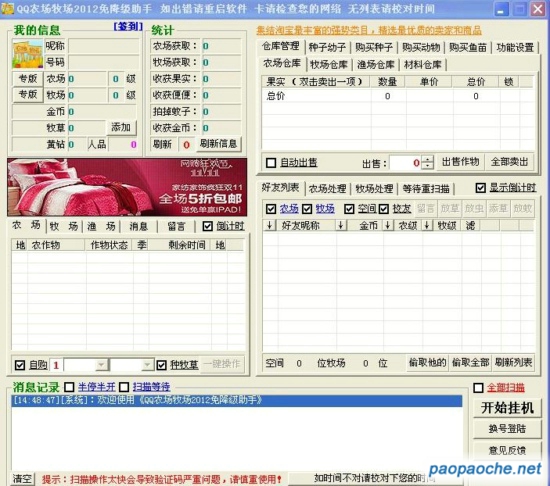Image resolution: width=550 pixels, height=486 pixels.
Task: Enable the 半停半开 checkbox
Action: pyautogui.click(x=69, y=387)
